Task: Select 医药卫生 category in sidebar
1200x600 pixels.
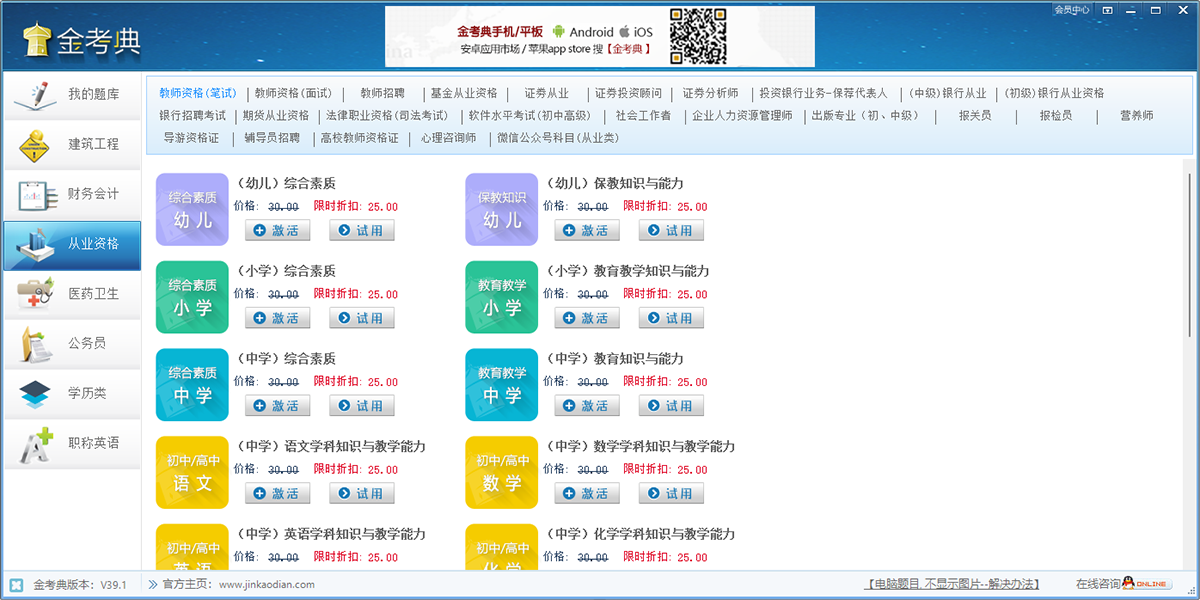Action: 72,294
